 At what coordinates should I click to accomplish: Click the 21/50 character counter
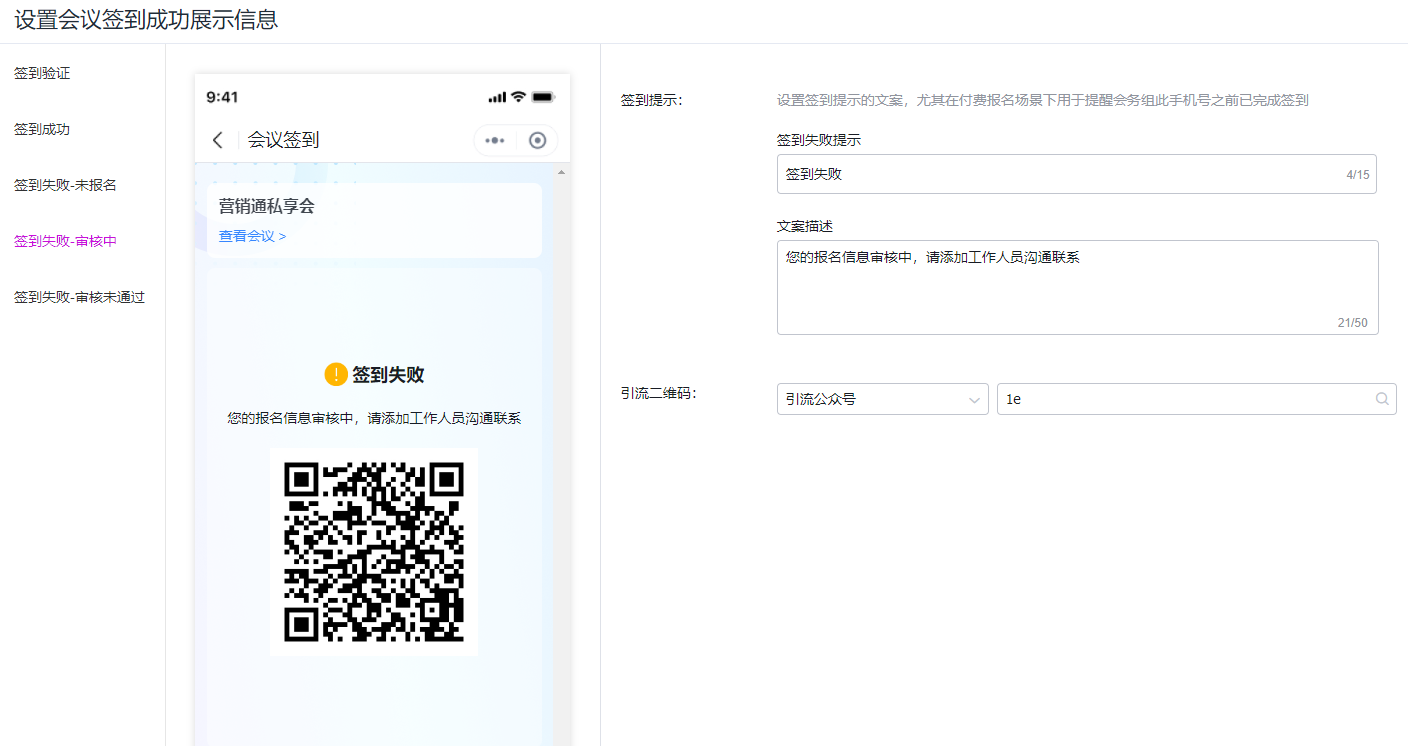tap(1352, 323)
